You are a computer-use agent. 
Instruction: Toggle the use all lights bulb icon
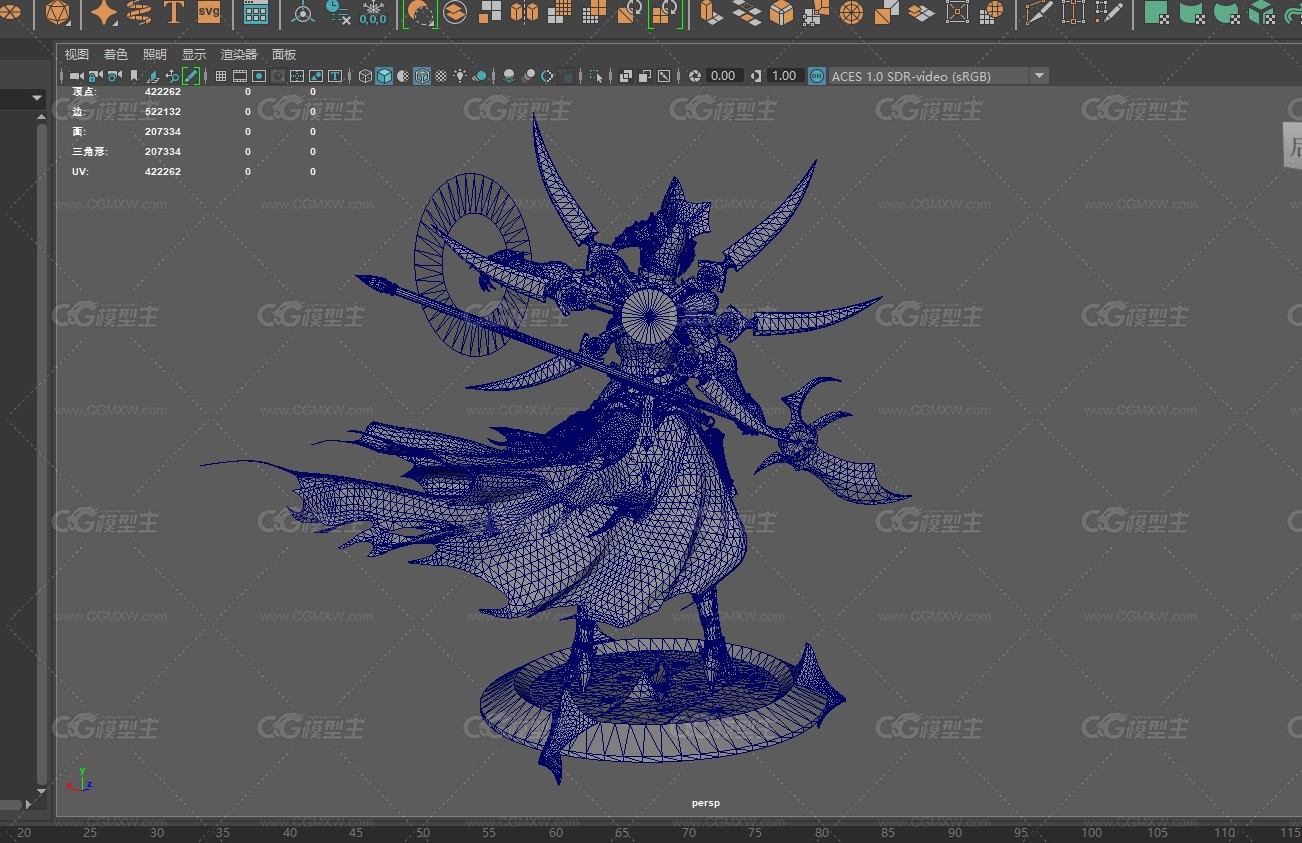click(460, 76)
